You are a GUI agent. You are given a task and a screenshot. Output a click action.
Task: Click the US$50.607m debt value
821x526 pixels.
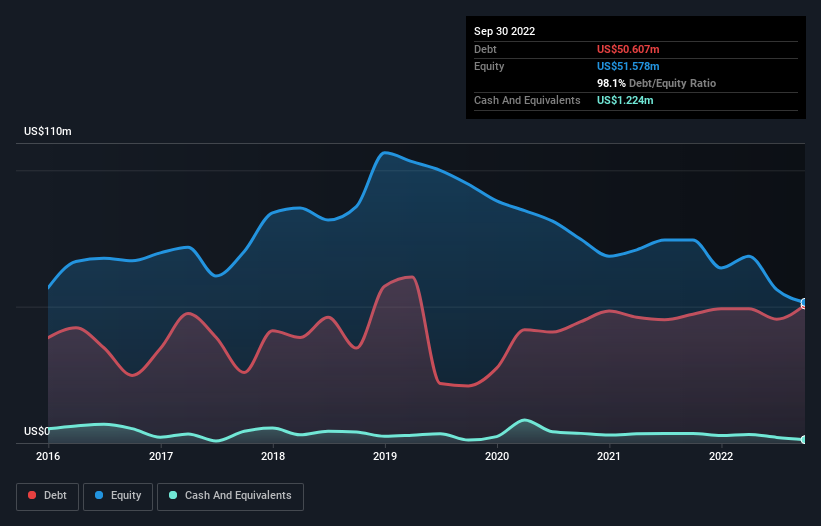point(628,49)
